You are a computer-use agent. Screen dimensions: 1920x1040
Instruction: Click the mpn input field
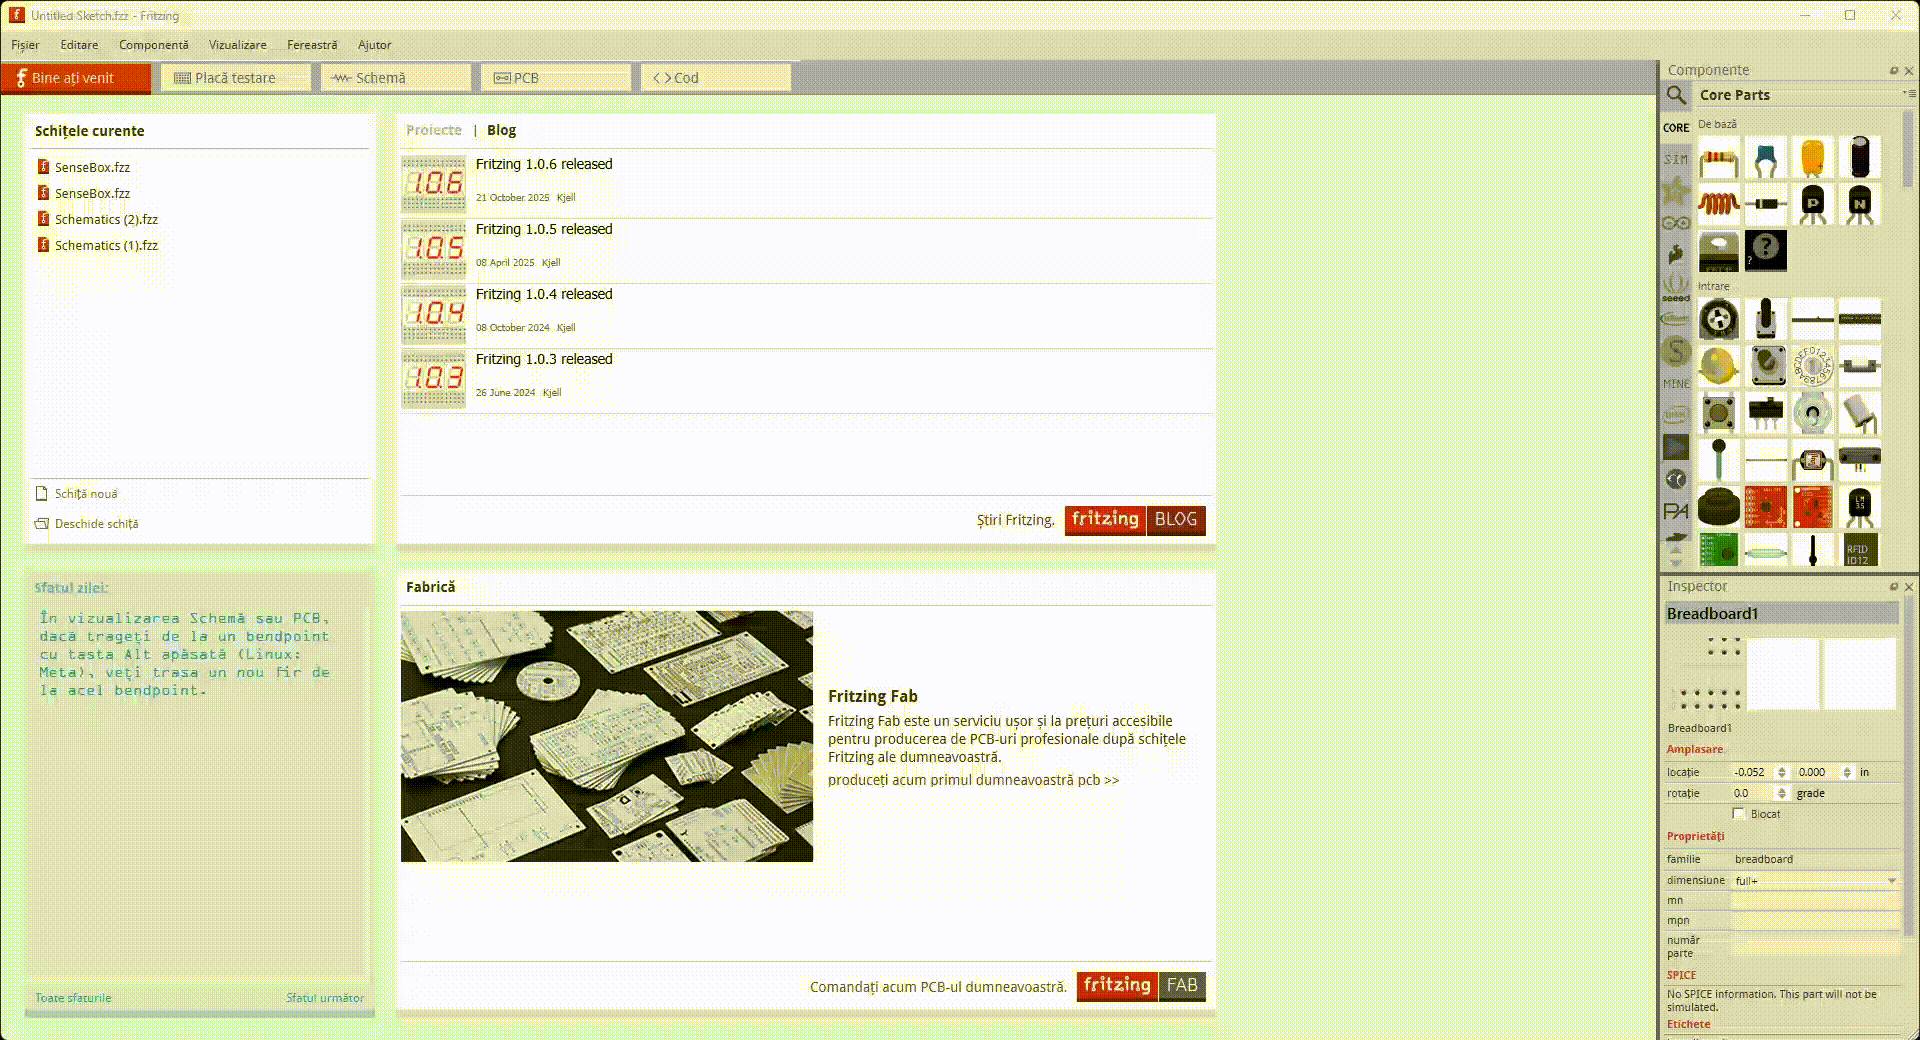coord(1815,921)
